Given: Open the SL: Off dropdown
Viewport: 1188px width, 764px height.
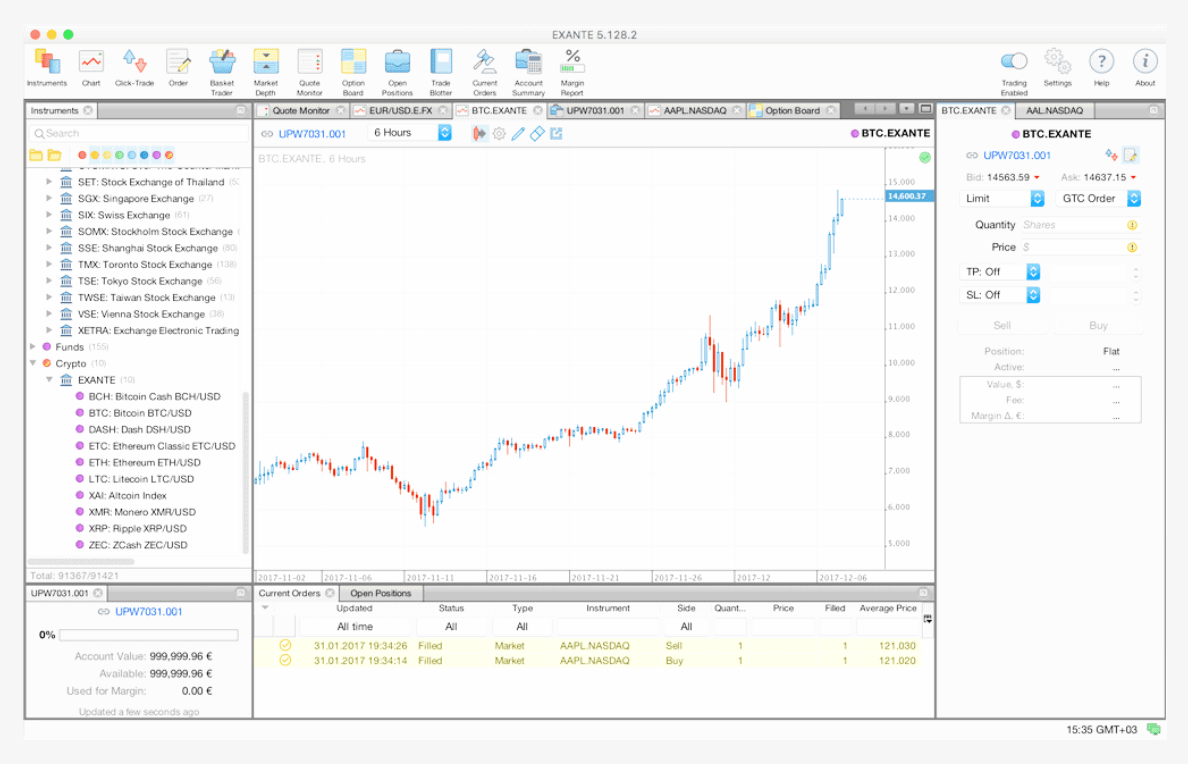Looking at the screenshot, I should [999, 295].
